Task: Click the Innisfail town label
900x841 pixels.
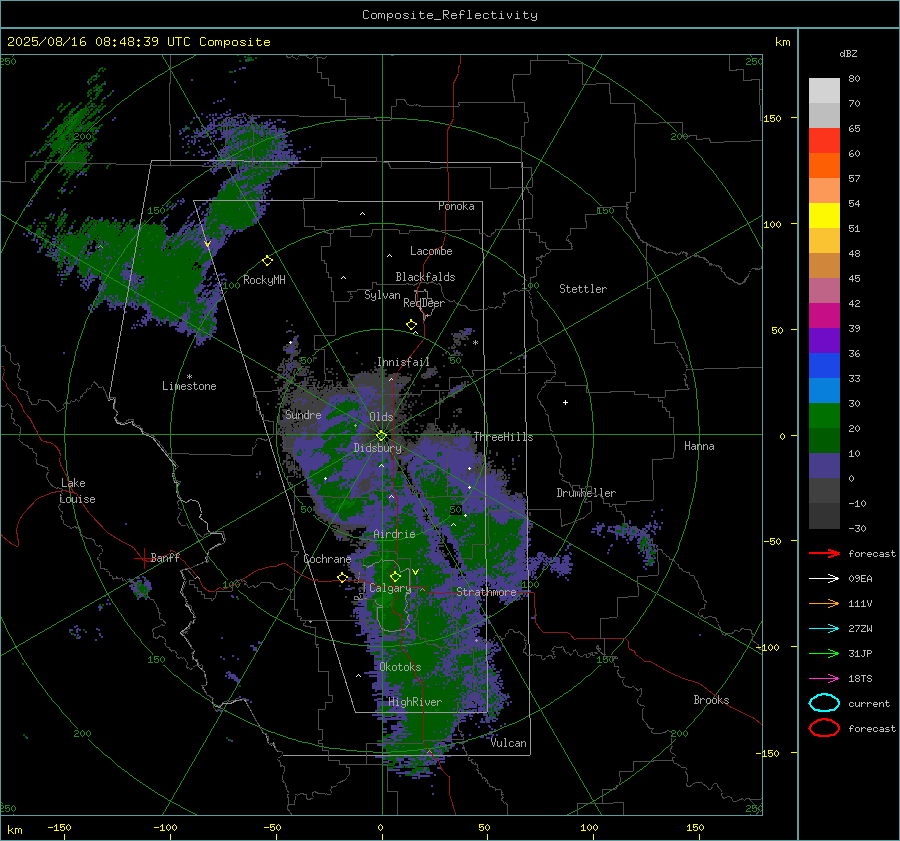Action: click(403, 362)
